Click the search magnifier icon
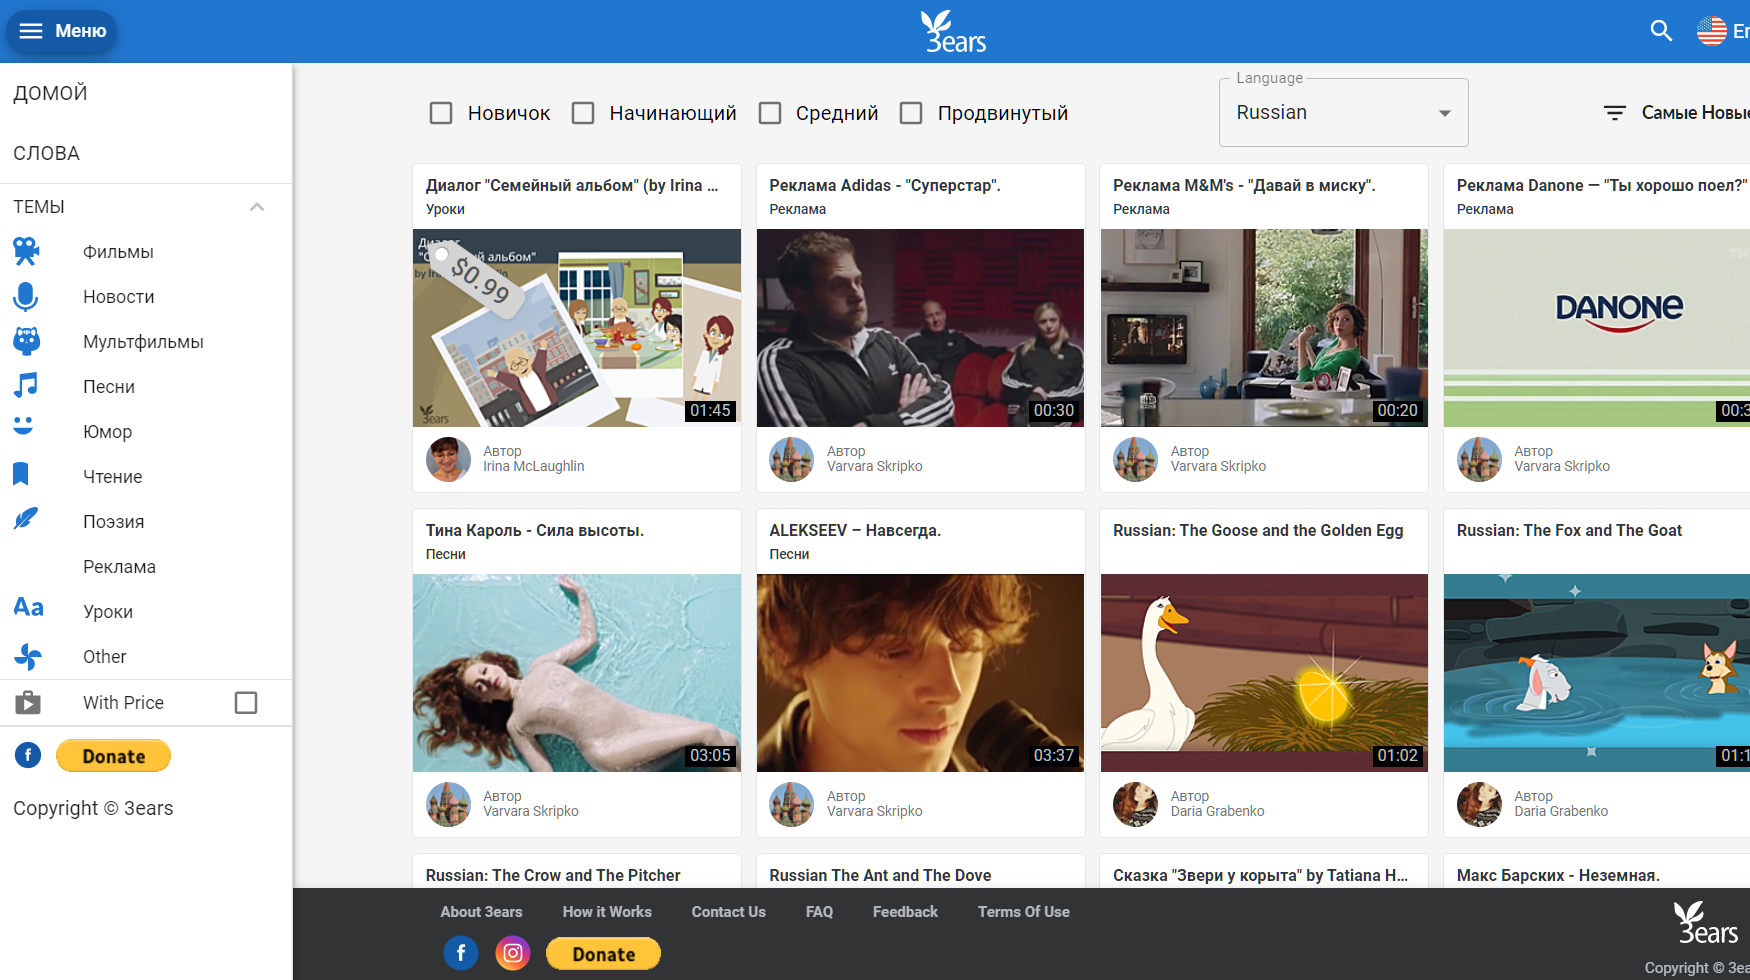This screenshot has width=1750, height=980. coord(1661,31)
